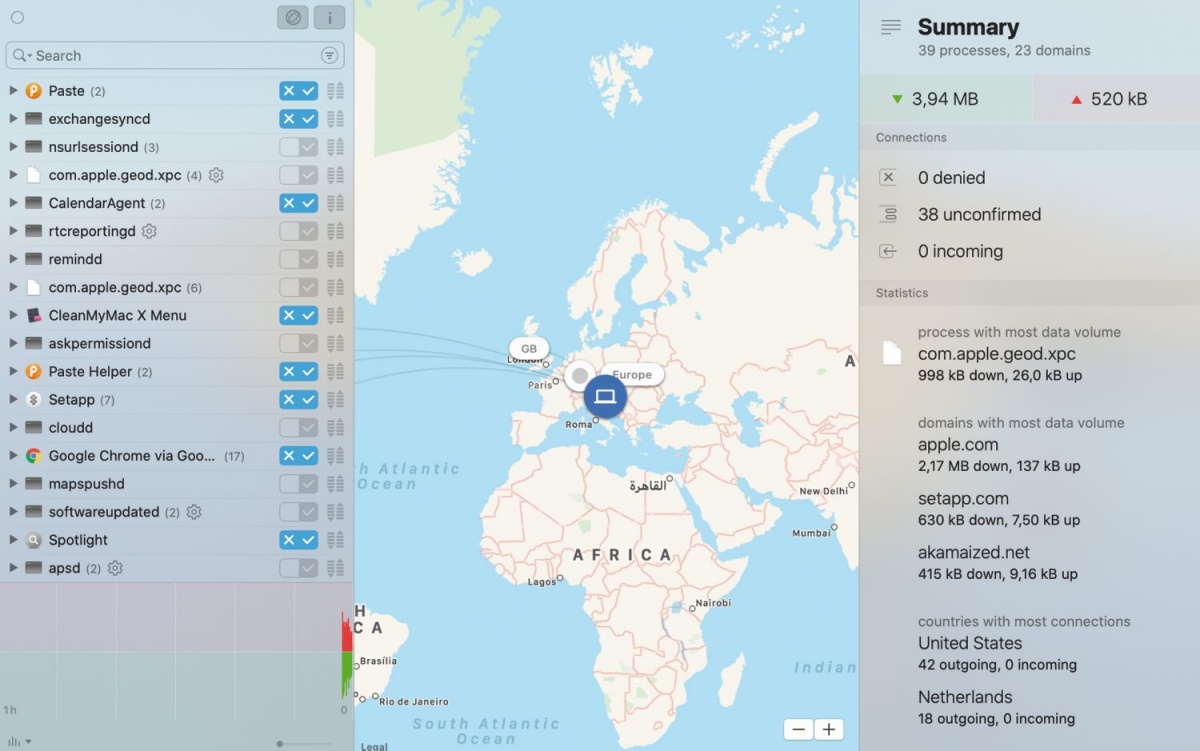1200x751 pixels.
Task: Click the Summary list icon
Action: point(890,28)
